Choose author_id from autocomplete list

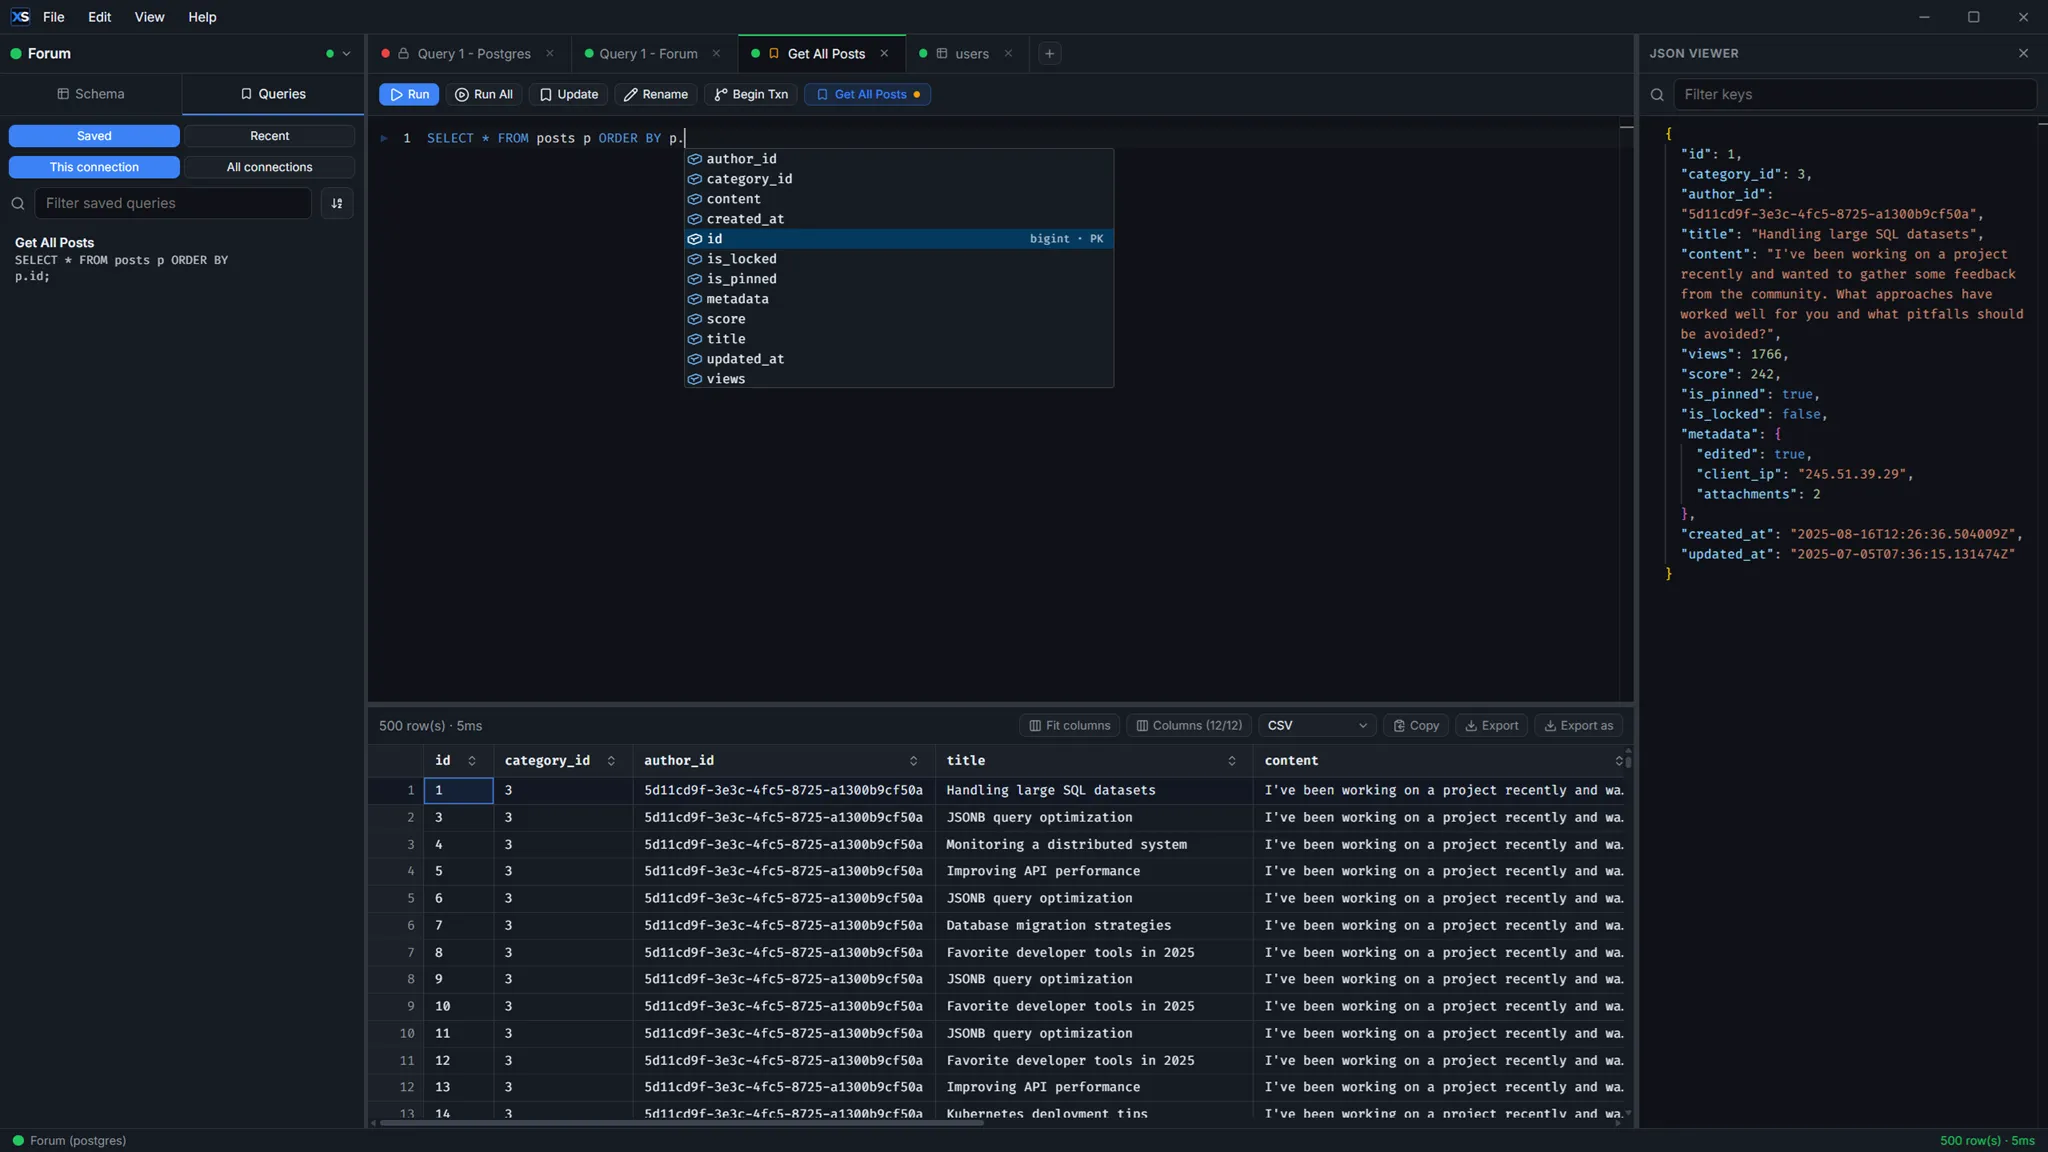[898, 159]
